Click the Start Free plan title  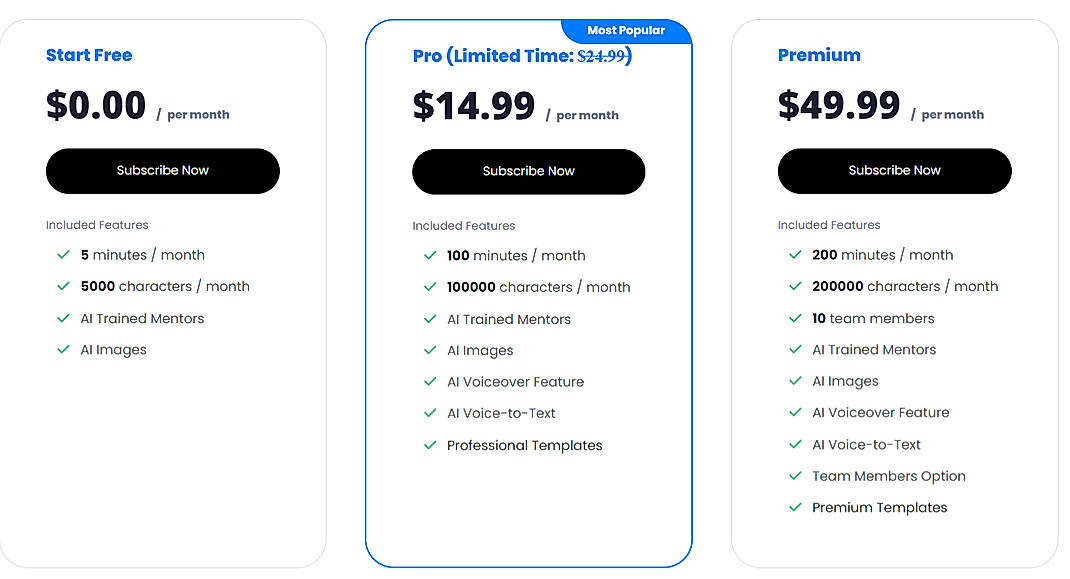tap(89, 55)
